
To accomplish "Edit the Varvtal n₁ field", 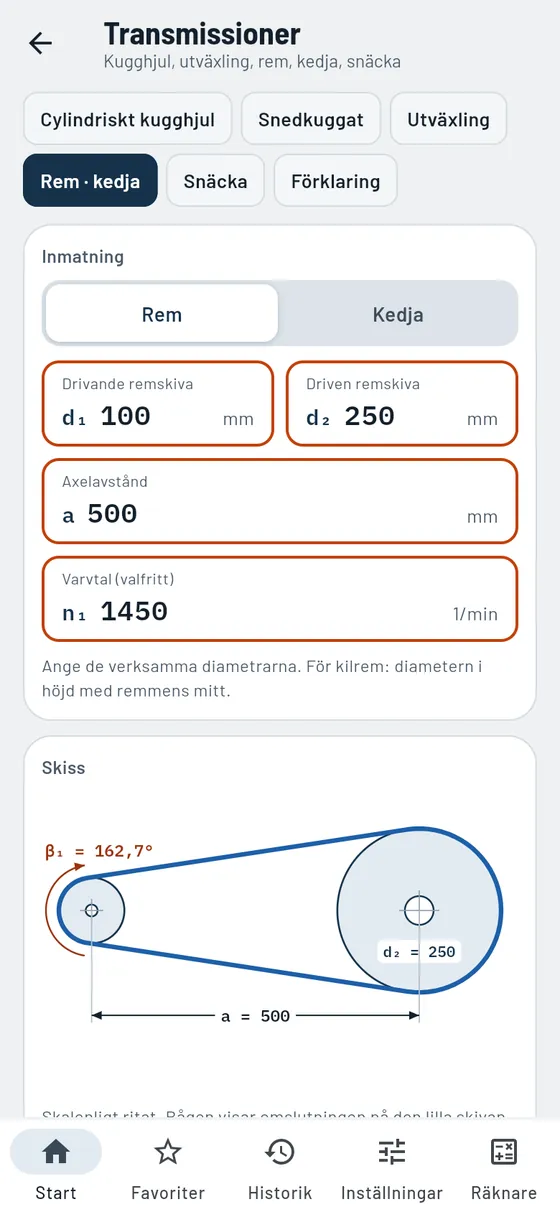I will pos(280,598).
